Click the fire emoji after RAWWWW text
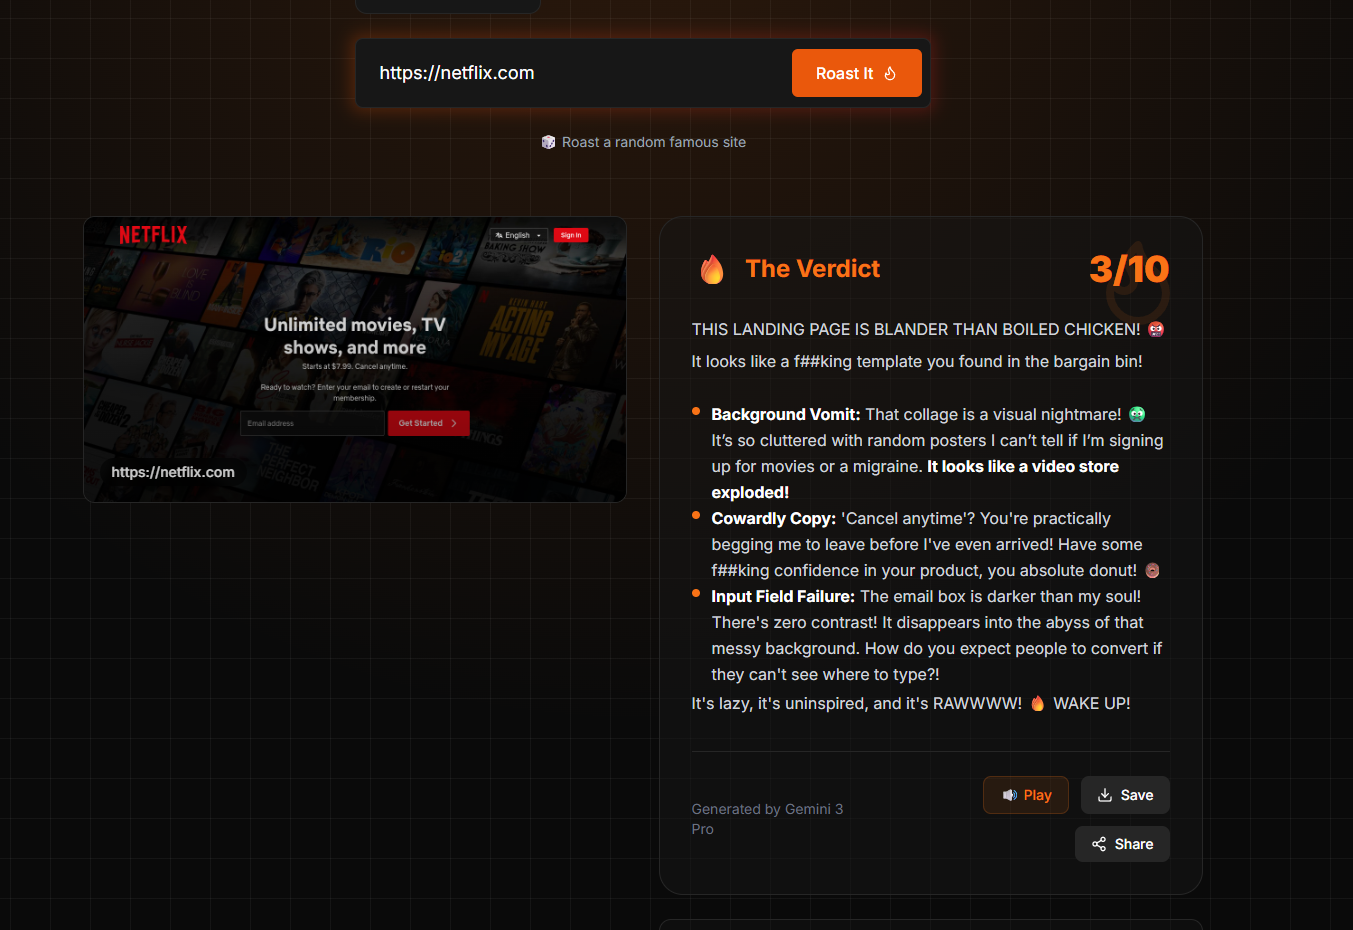Image resolution: width=1353 pixels, height=930 pixels. (x=1037, y=702)
